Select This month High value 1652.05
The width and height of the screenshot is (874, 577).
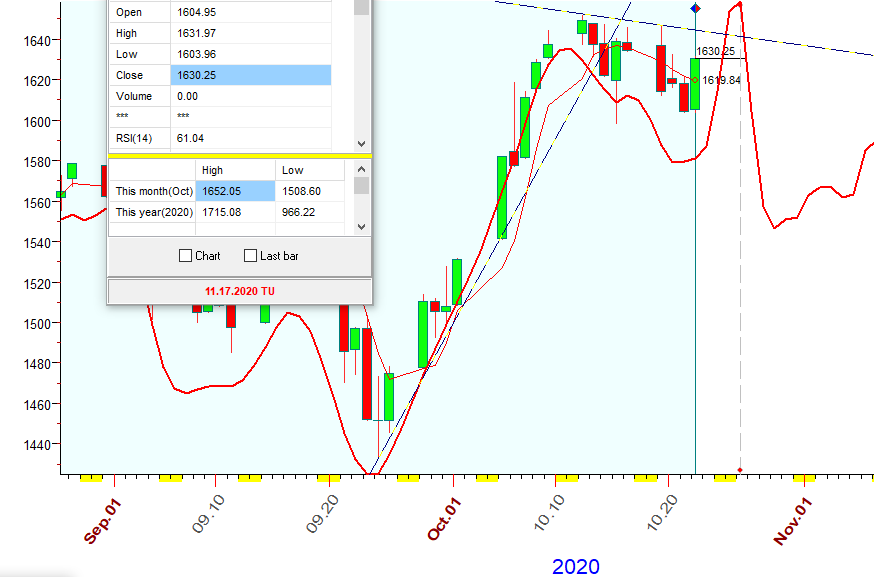234,191
